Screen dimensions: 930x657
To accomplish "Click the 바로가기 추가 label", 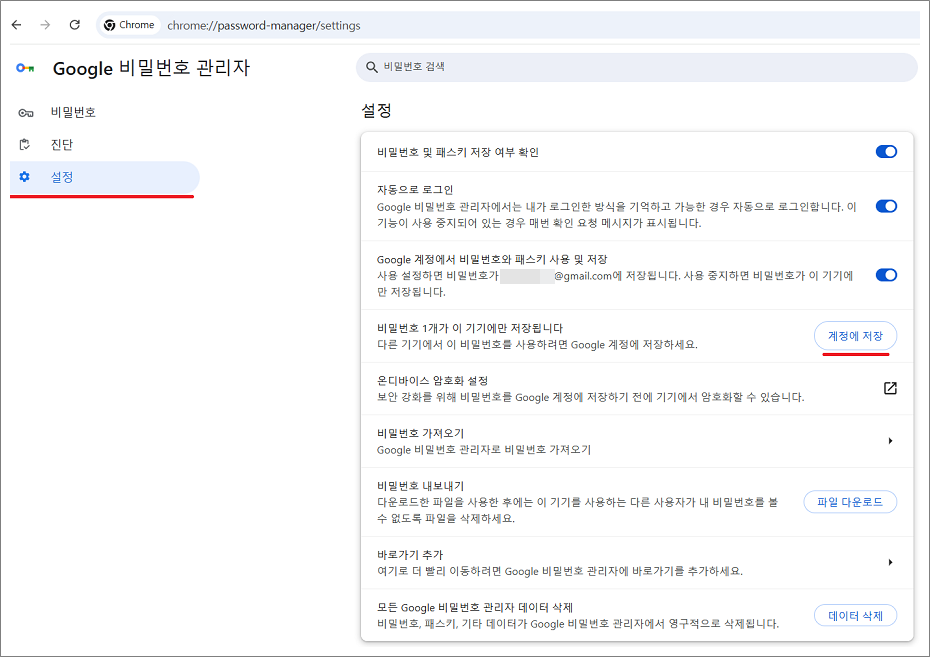I will 410,555.
